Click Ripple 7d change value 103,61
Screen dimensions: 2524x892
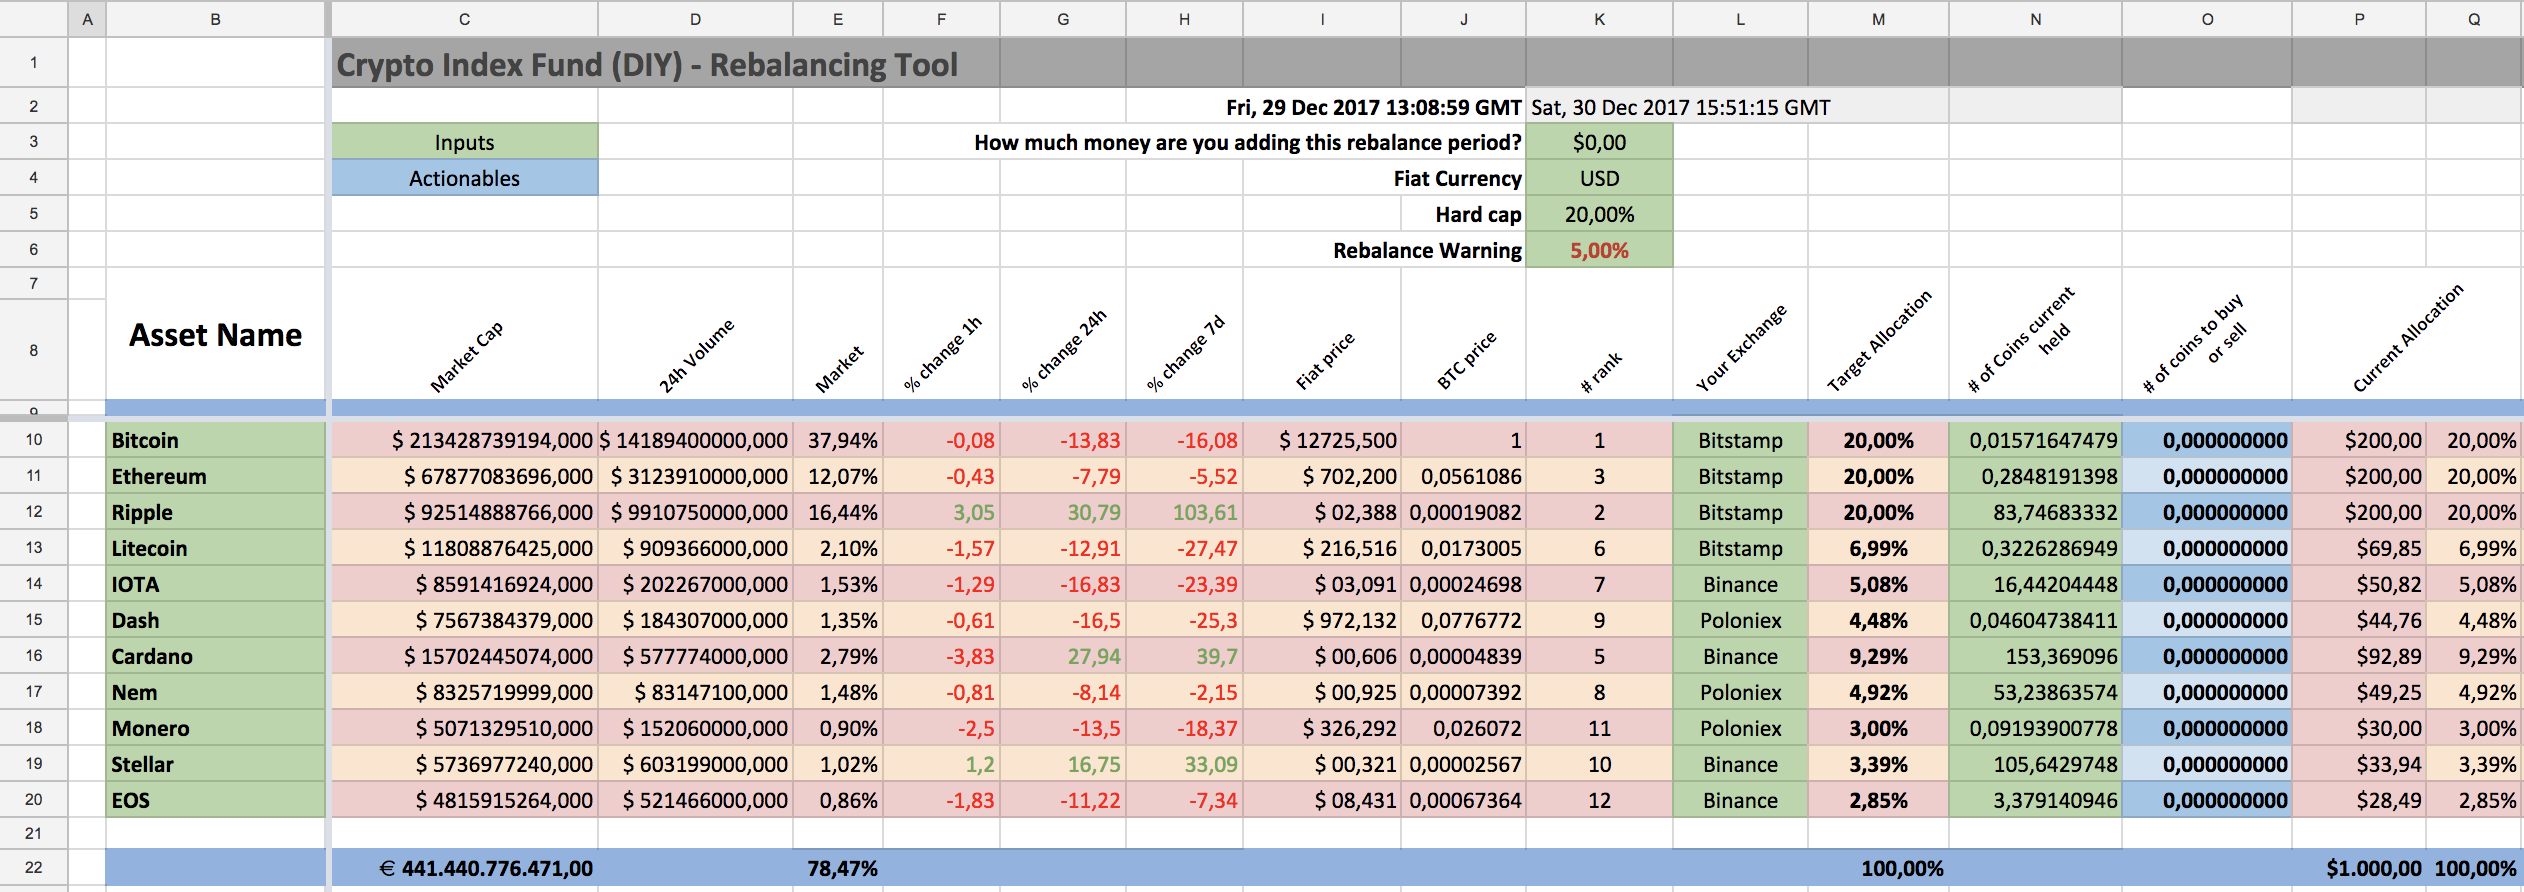pos(1185,512)
